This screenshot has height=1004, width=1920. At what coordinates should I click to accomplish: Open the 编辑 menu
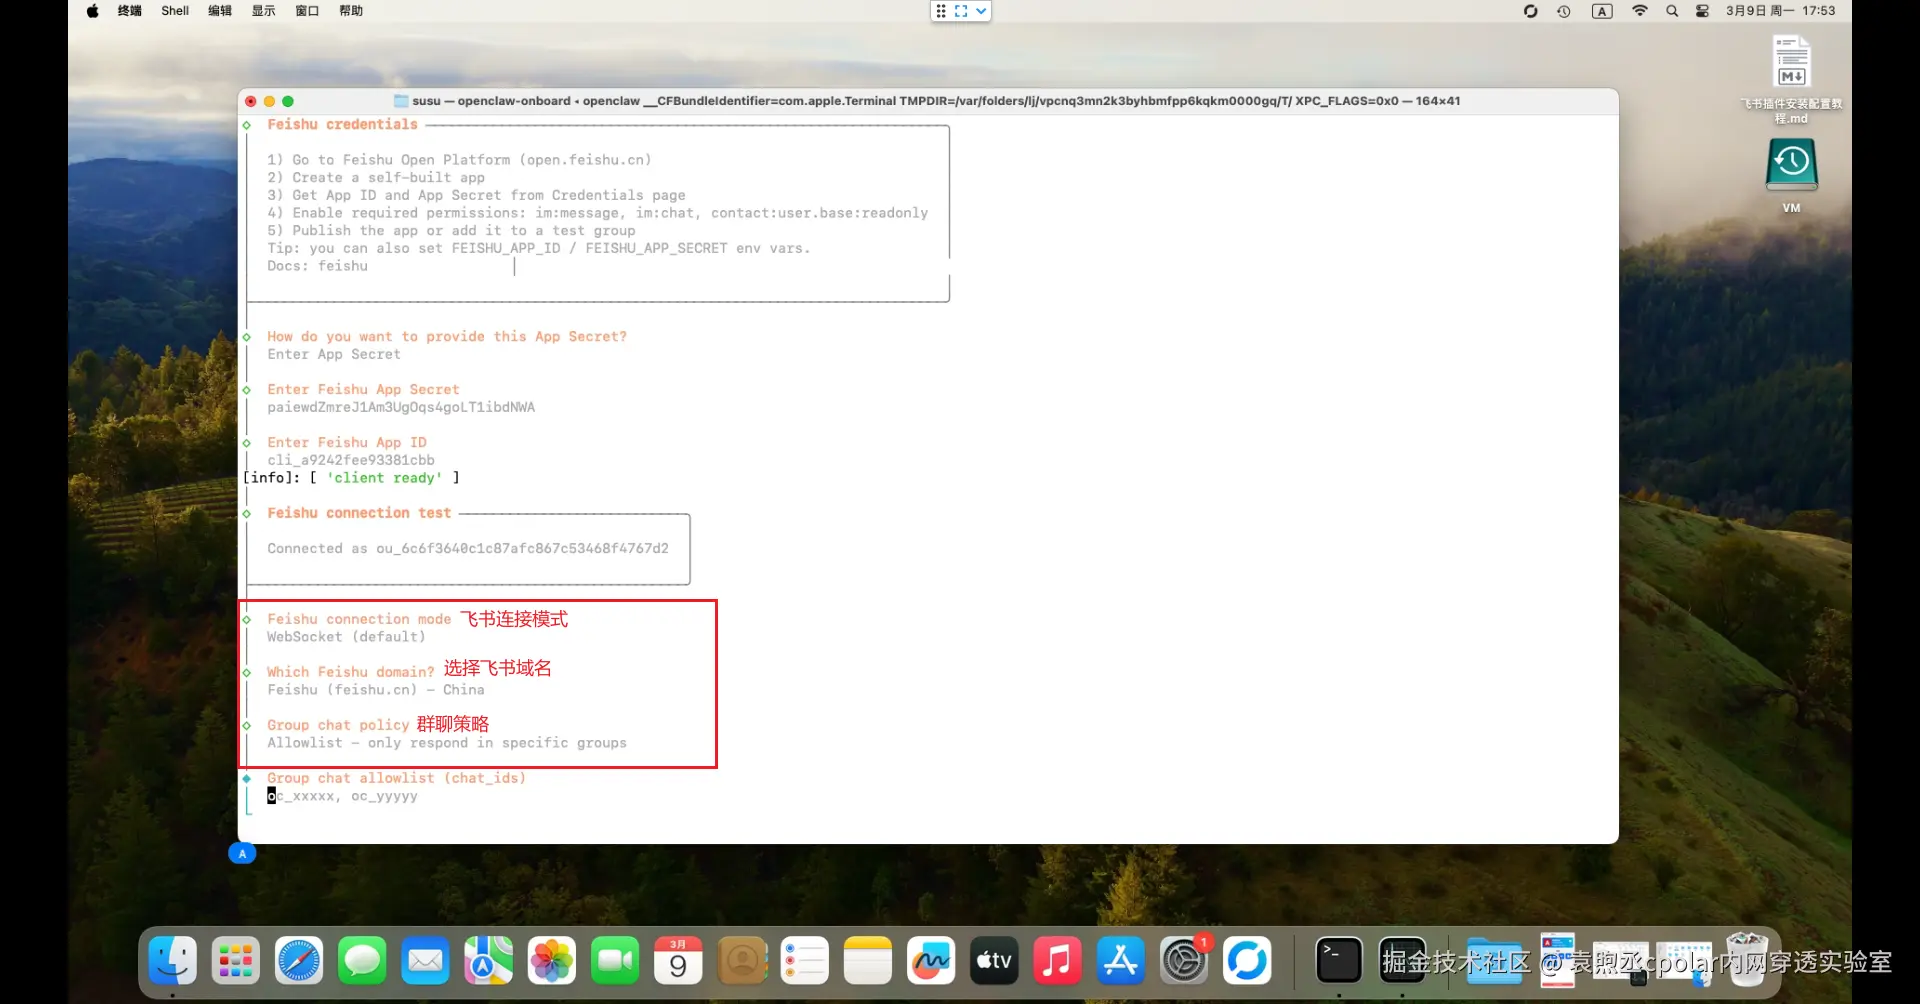220,11
